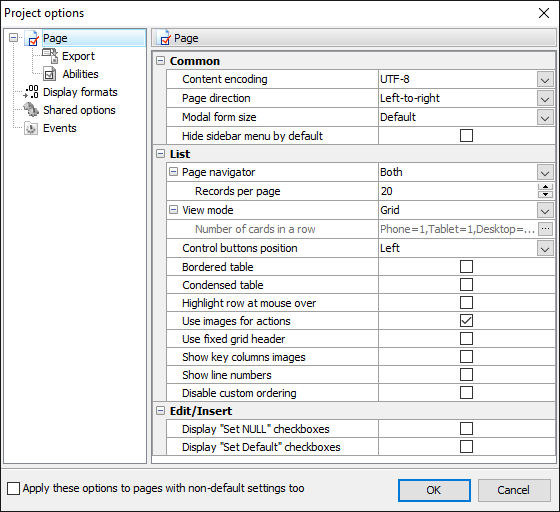Image resolution: width=560 pixels, height=512 pixels.
Task: Increase Records per page with up arrow
Action: click(x=545, y=187)
